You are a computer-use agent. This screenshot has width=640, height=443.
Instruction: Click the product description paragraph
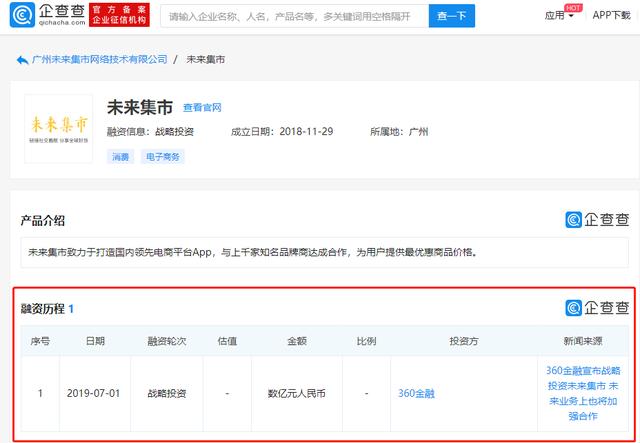pos(253,252)
